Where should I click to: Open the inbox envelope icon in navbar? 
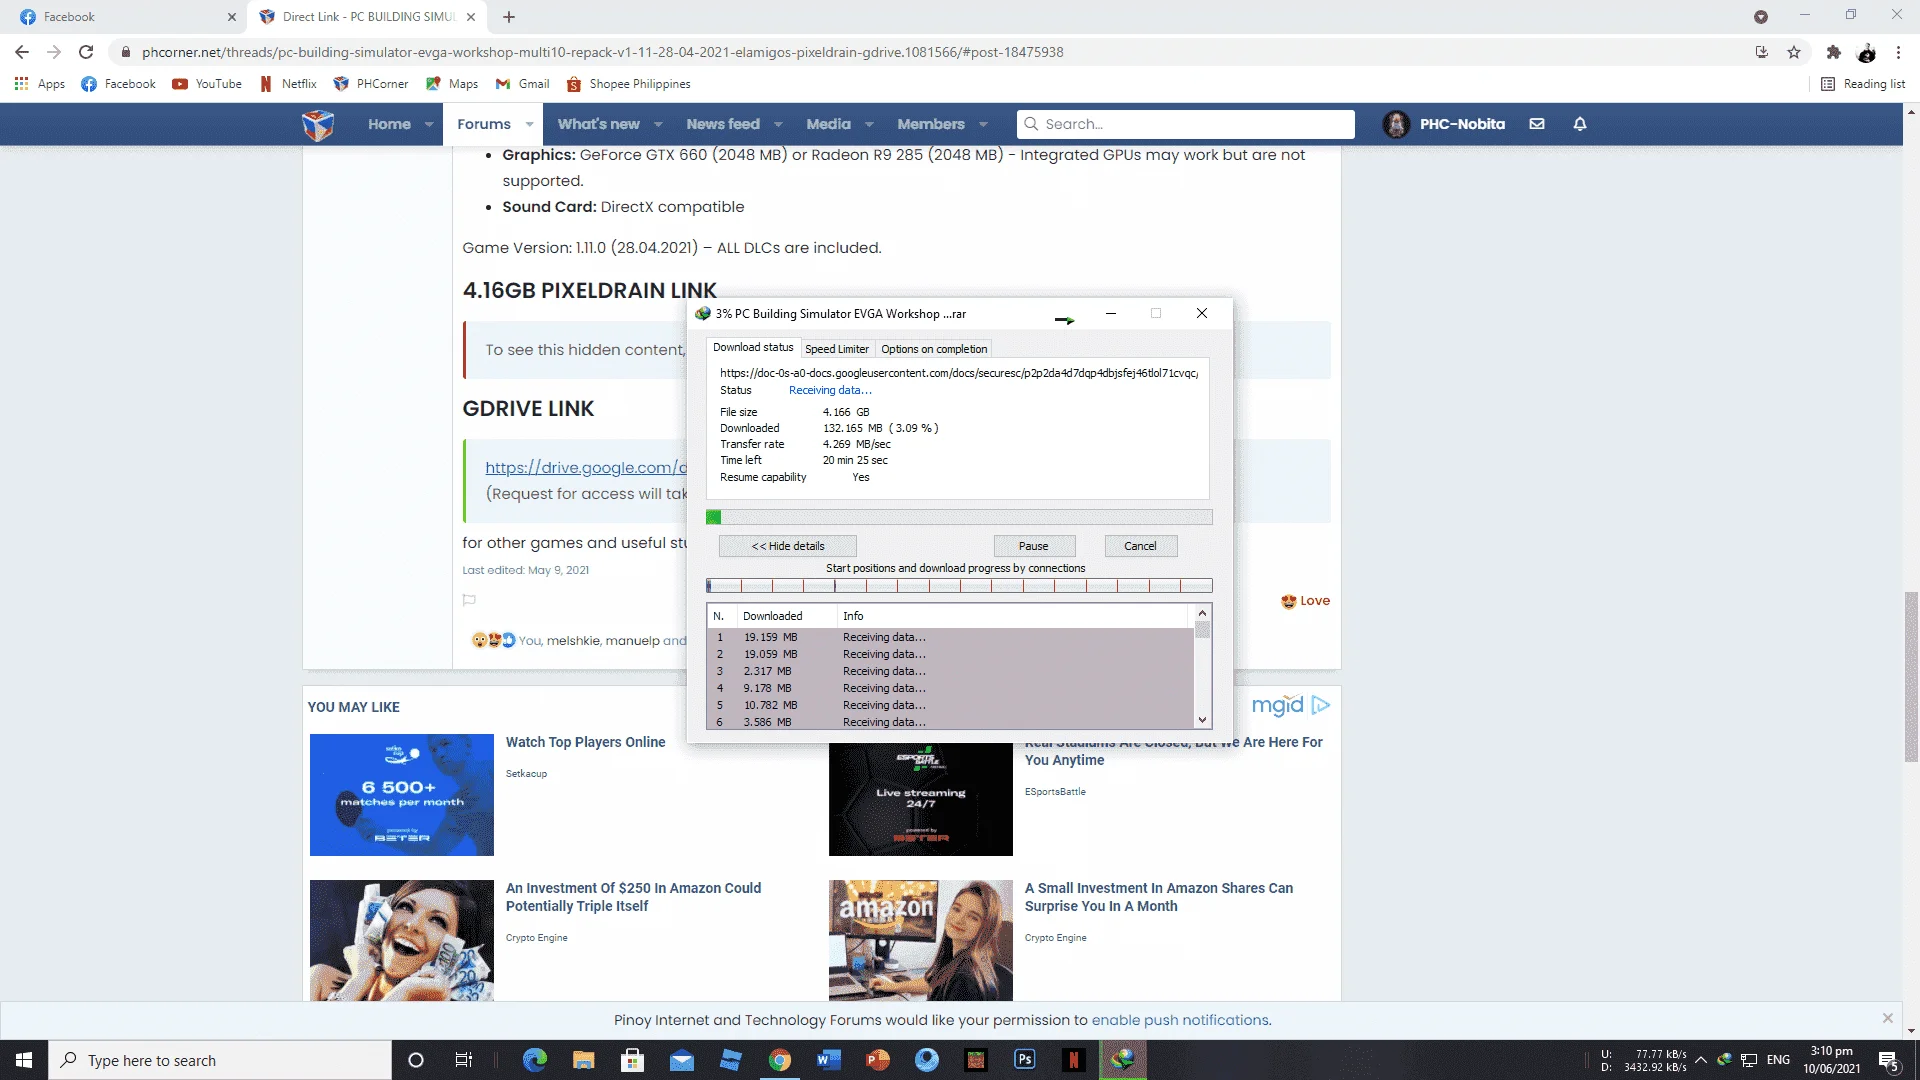(x=1537, y=124)
